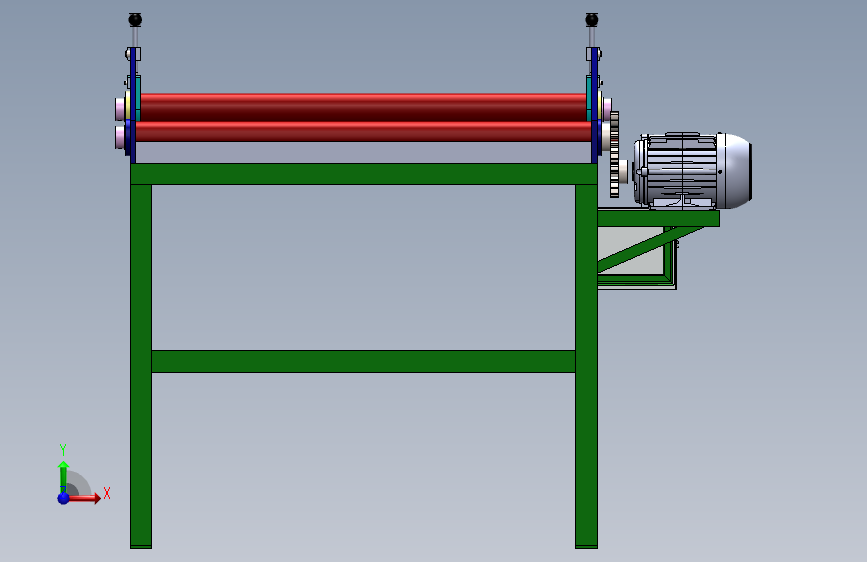Select the left black adjustment knob
The height and width of the screenshot is (562, 867).
tap(135, 20)
